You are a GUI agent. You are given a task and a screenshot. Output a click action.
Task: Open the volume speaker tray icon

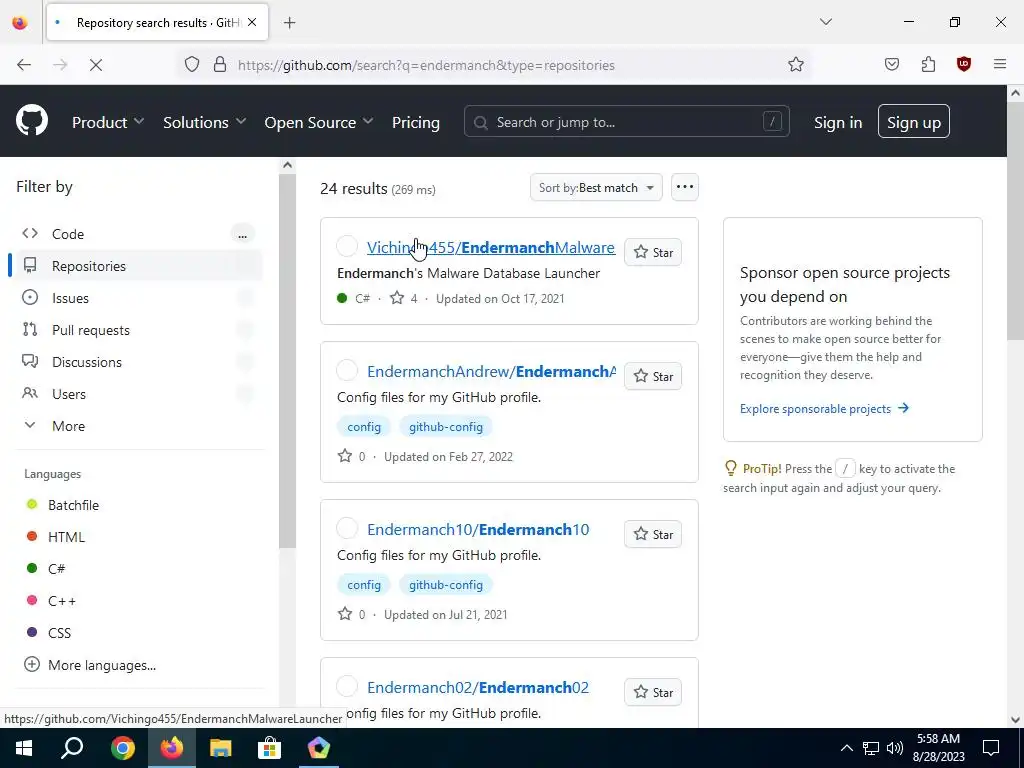895,748
